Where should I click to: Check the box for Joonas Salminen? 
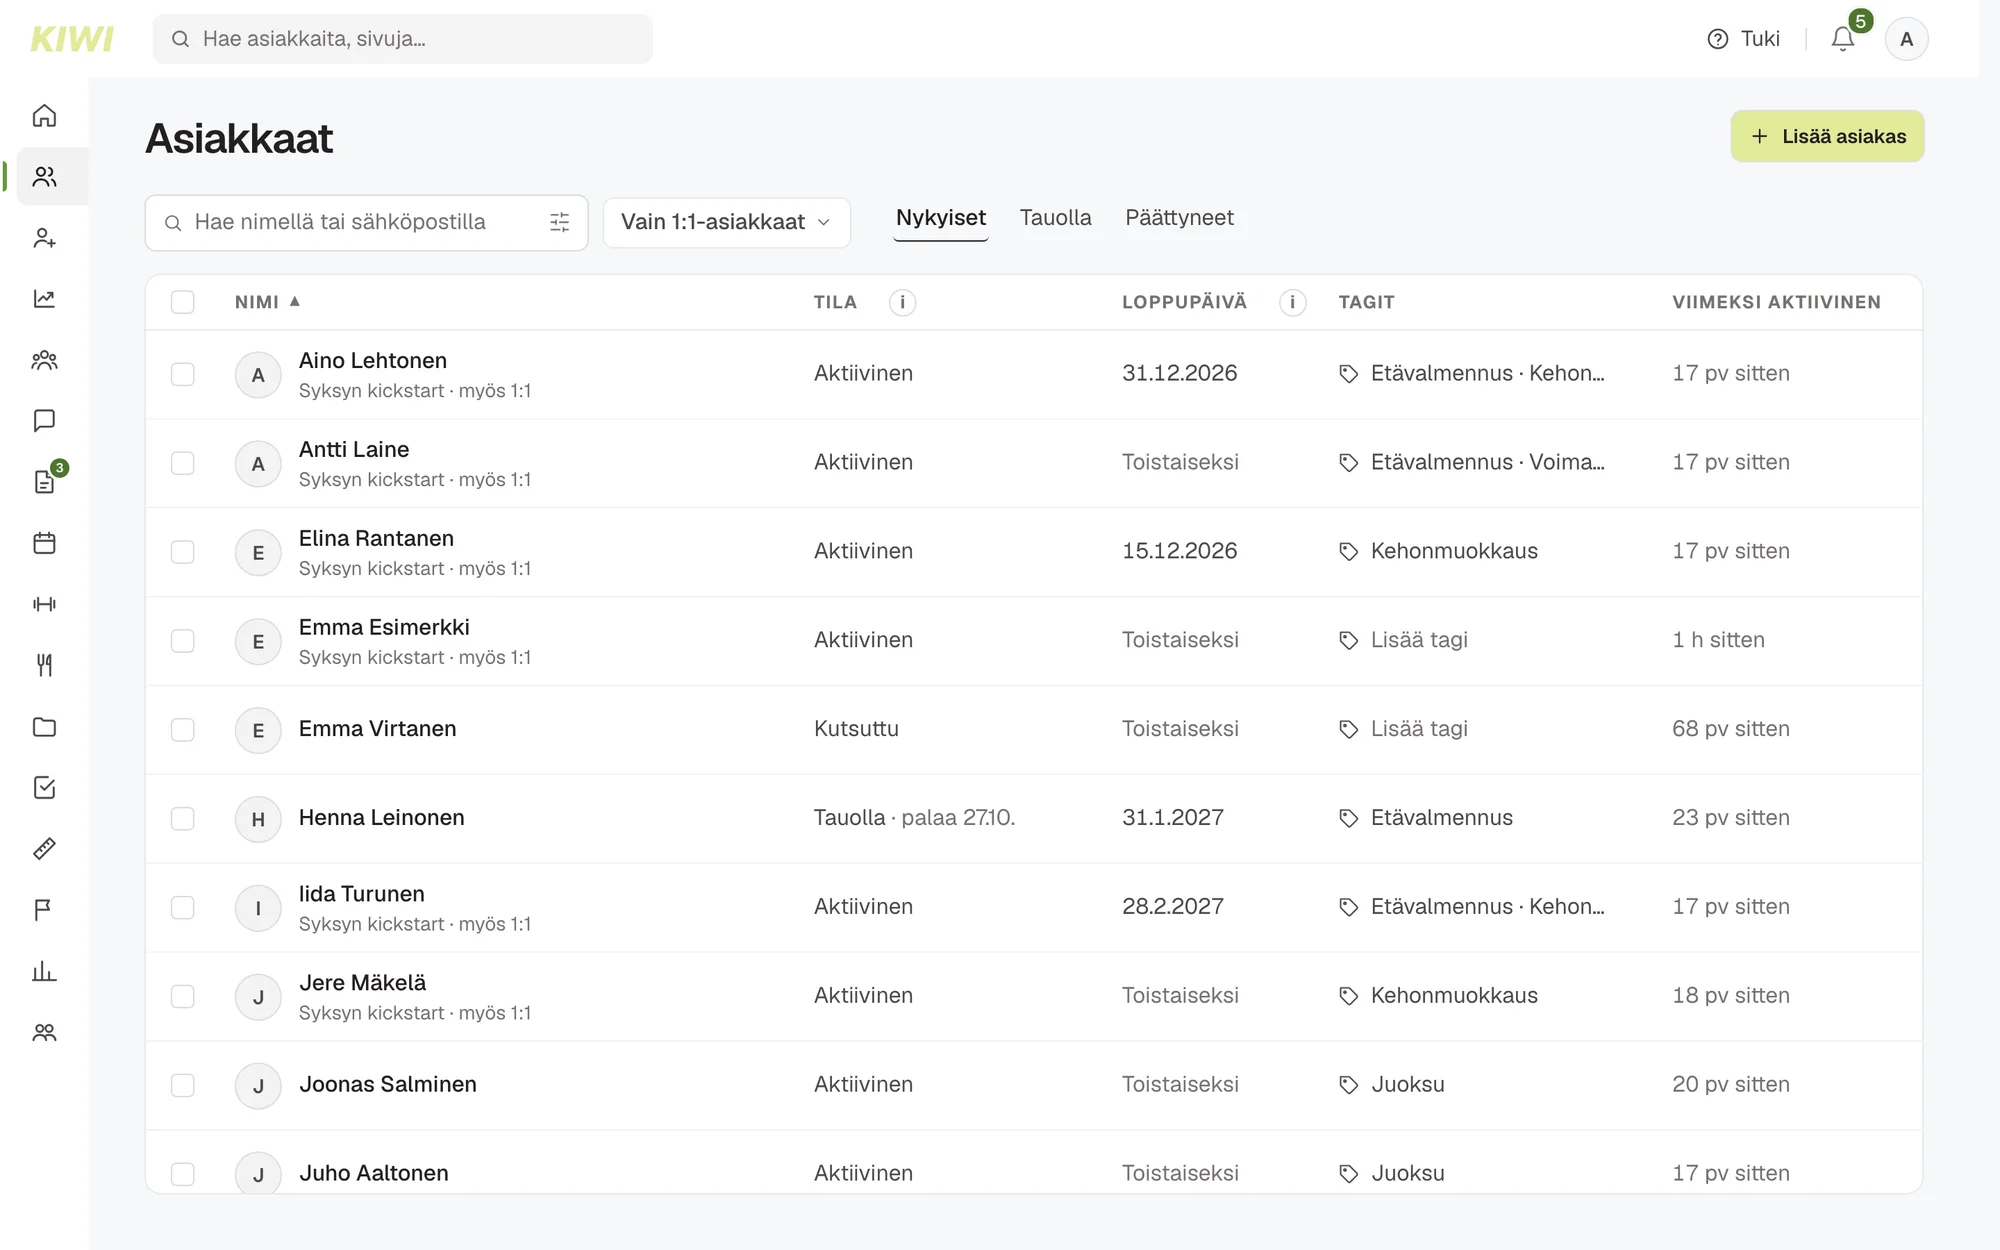click(182, 1085)
